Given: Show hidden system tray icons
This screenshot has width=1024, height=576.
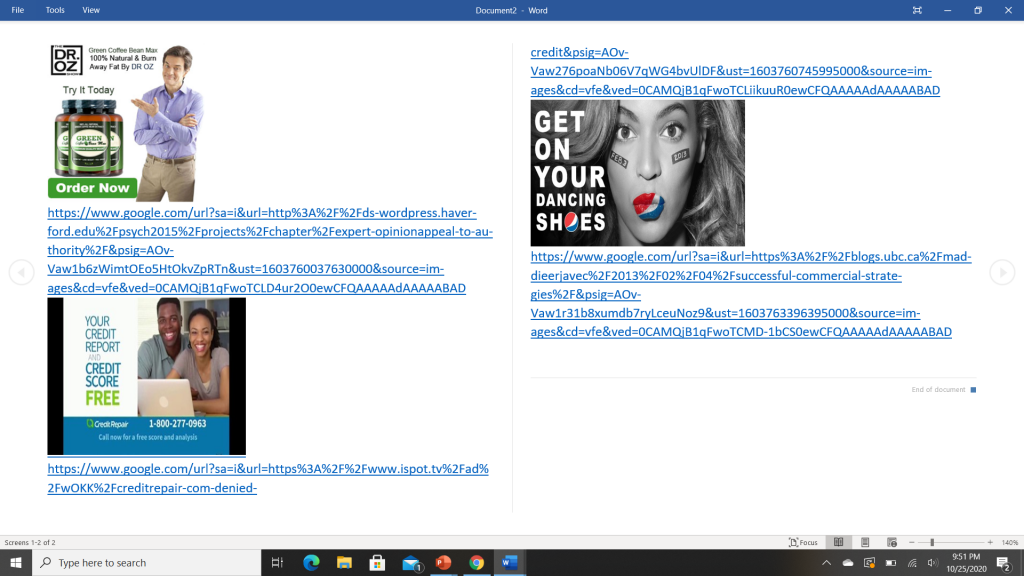Looking at the screenshot, I should click(826, 563).
